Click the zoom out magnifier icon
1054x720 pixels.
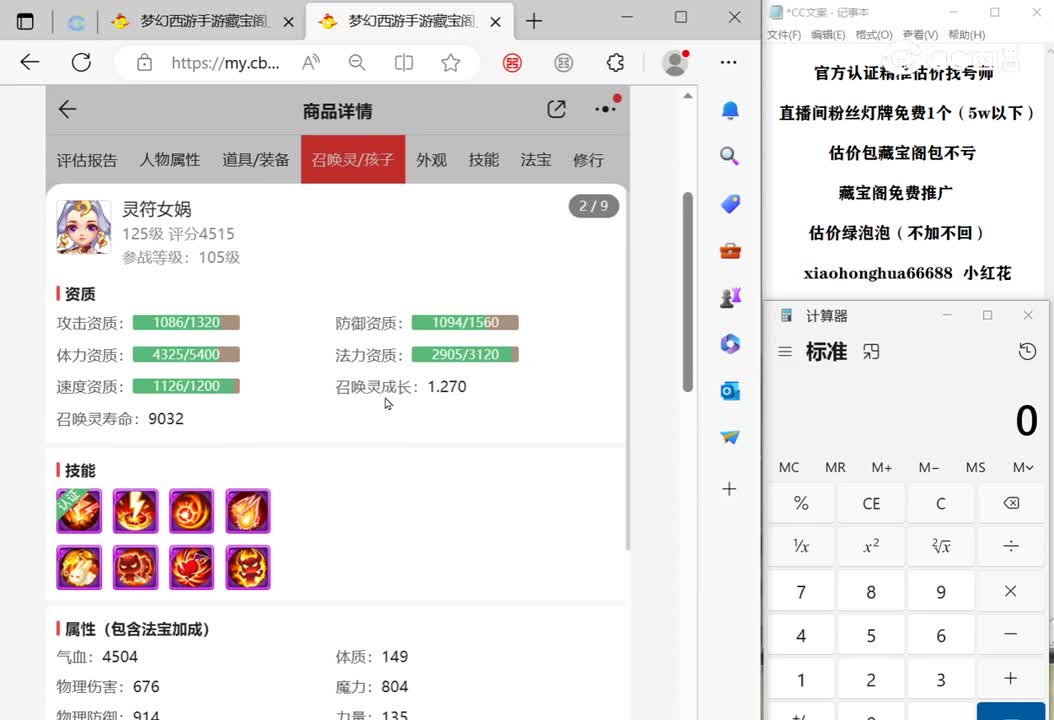(x=357, y=63)
